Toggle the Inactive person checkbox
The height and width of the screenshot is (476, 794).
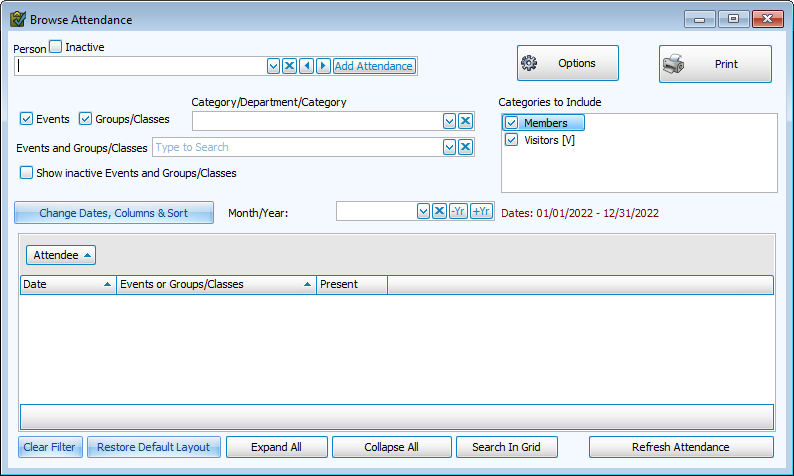(x=56, y=47)
